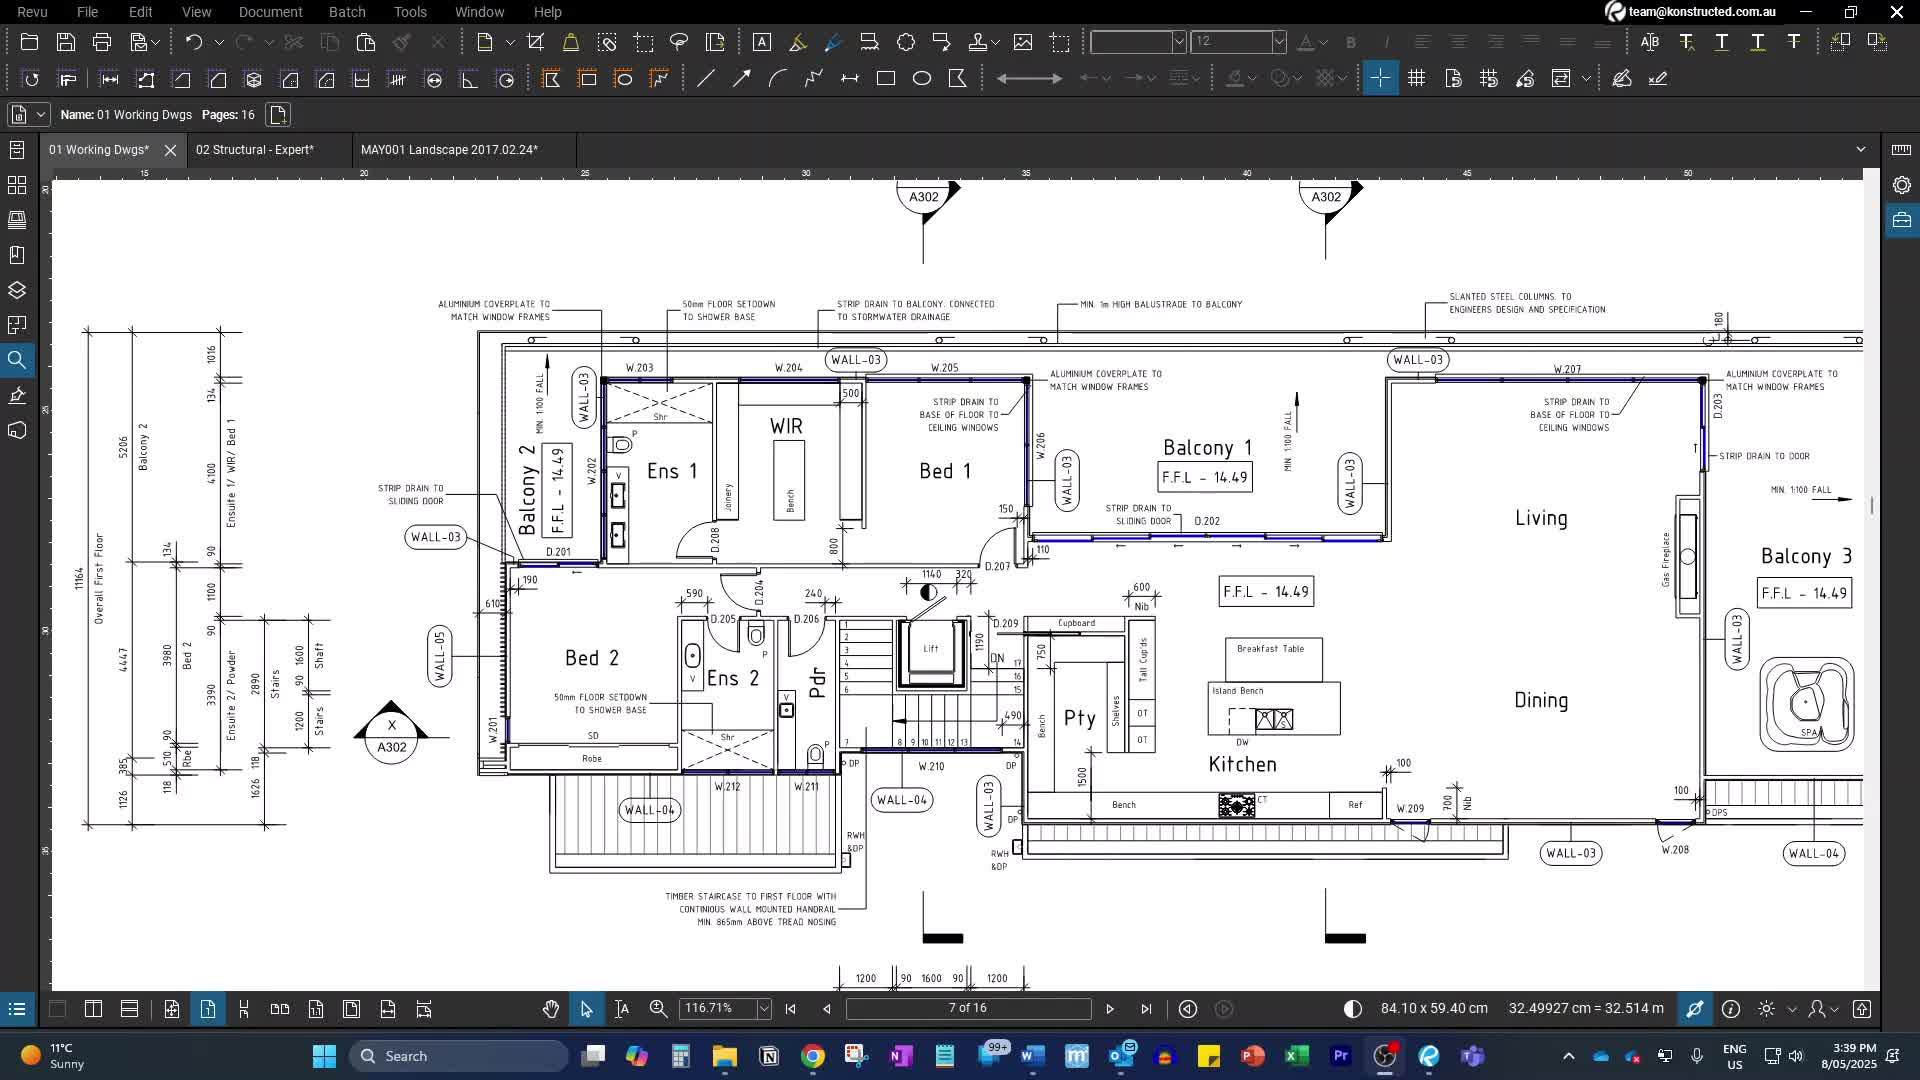Click the Print icon
Image resolution: width=1920 pixels, height=1080 pixels.
tap(102, 42)
